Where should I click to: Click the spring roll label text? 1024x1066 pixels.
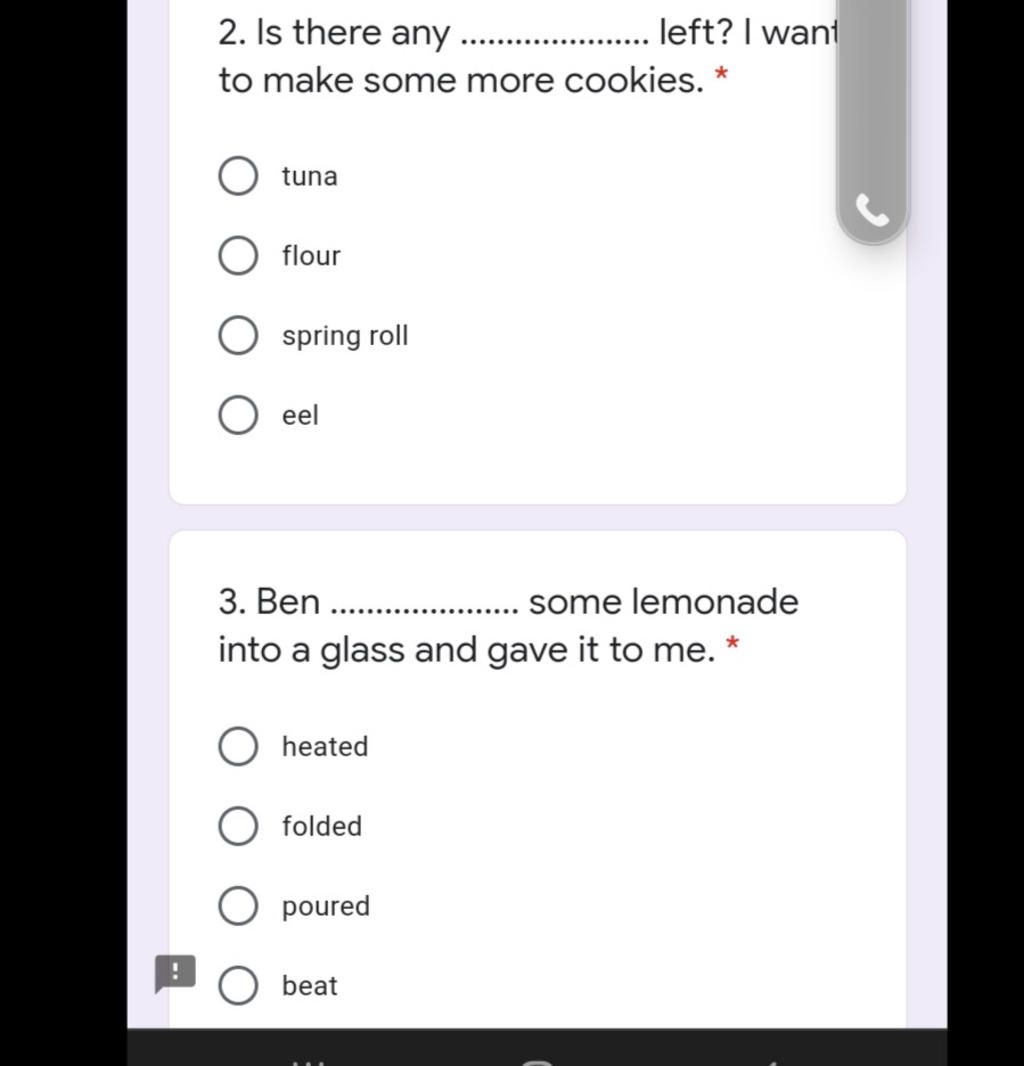tap(345, 337)
